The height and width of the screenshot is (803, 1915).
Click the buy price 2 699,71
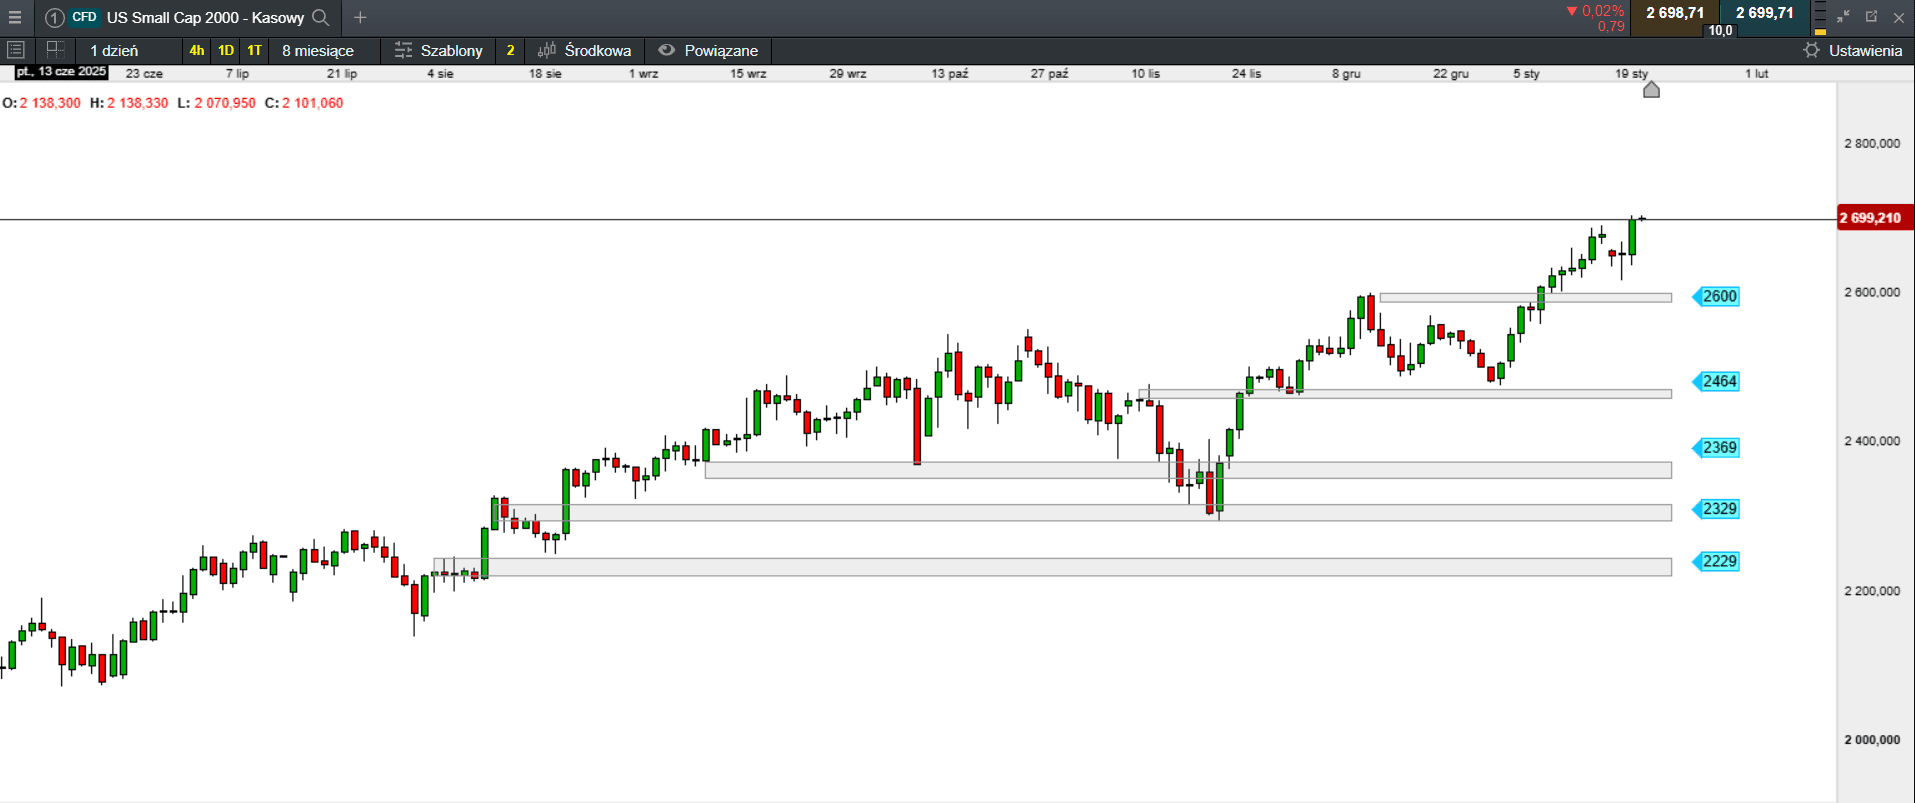1764,13
